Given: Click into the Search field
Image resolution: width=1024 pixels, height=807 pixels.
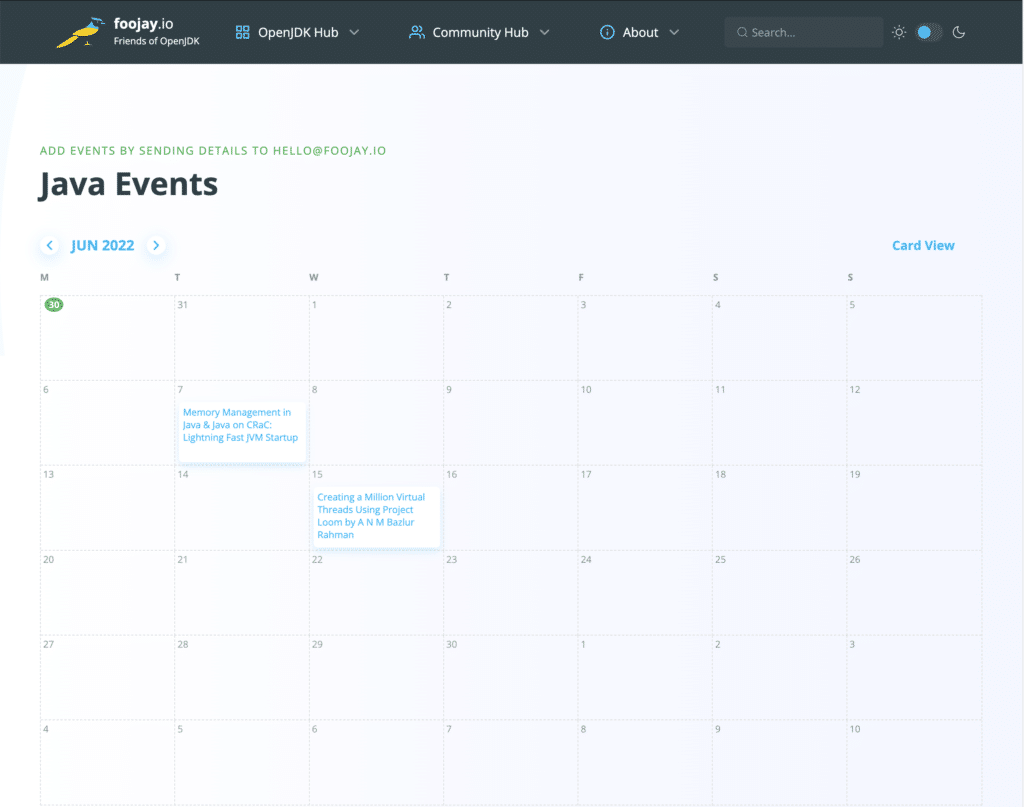Looking at the screenshot, I should pos(803,32).
